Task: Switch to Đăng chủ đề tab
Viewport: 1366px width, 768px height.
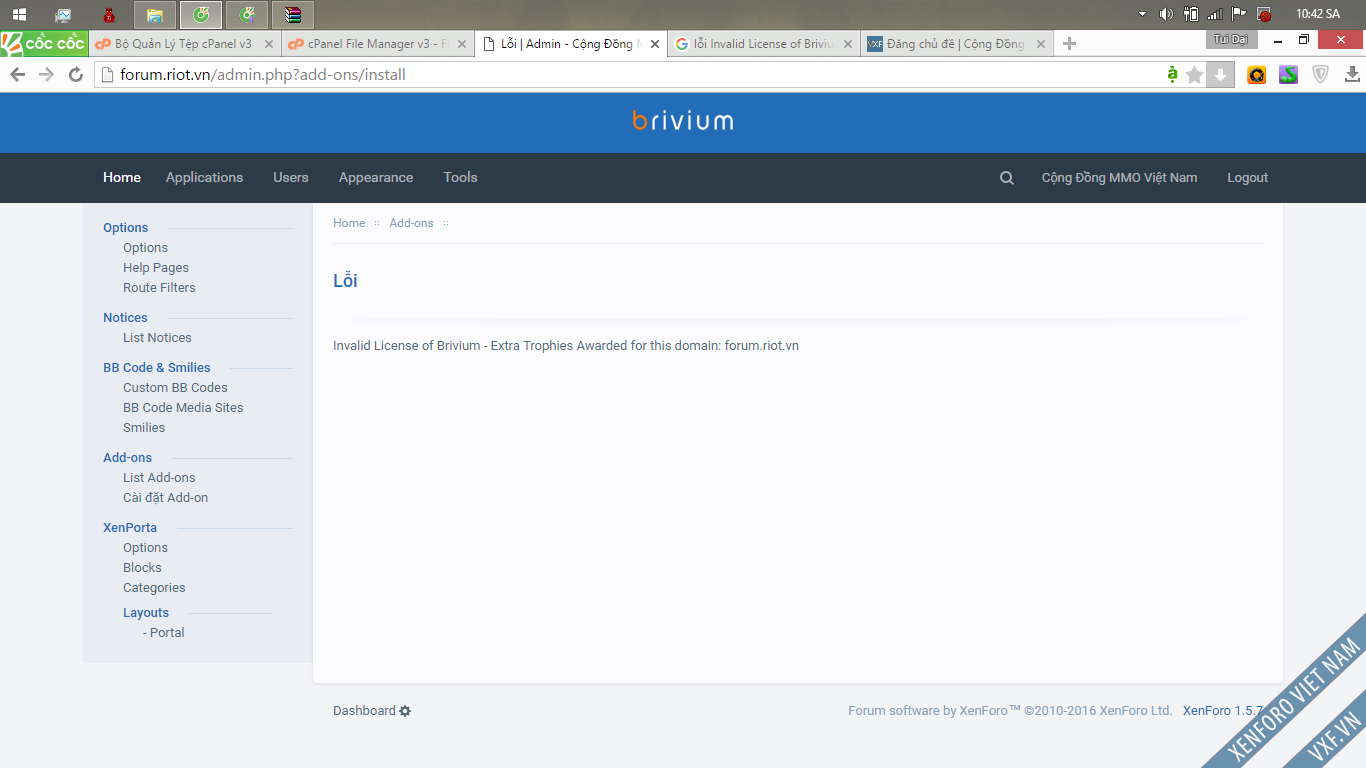Action: tap(956, 44)
